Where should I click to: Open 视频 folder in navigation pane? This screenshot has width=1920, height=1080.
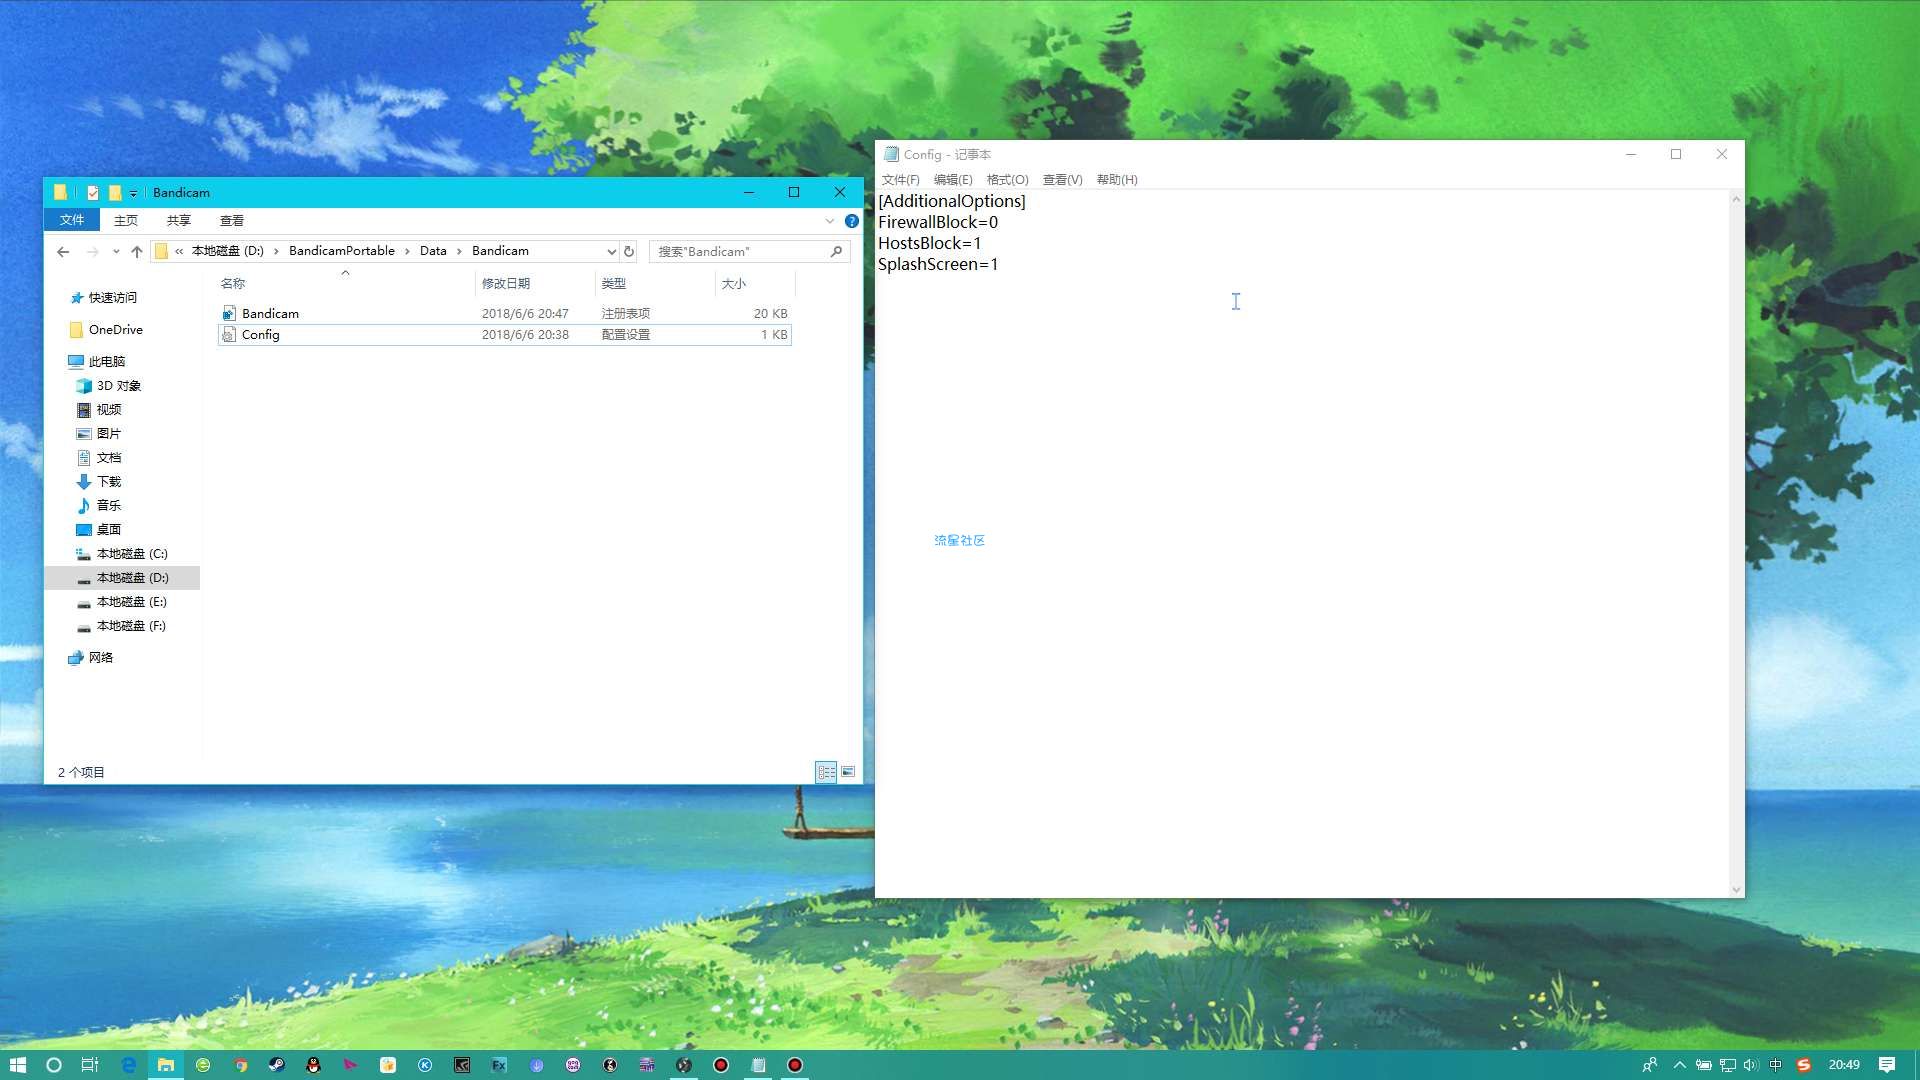click(x=99, y=410)
